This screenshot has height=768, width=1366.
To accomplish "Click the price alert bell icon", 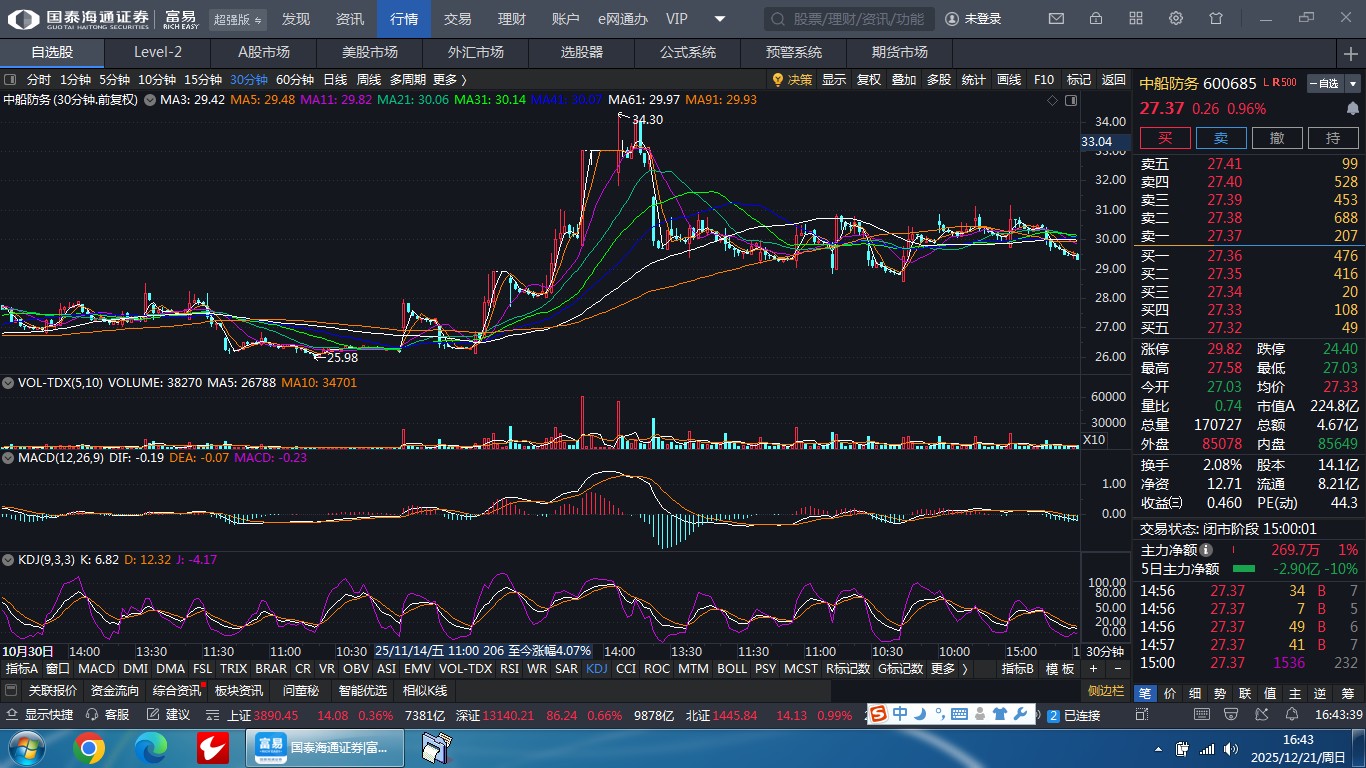I will 1353,108.
